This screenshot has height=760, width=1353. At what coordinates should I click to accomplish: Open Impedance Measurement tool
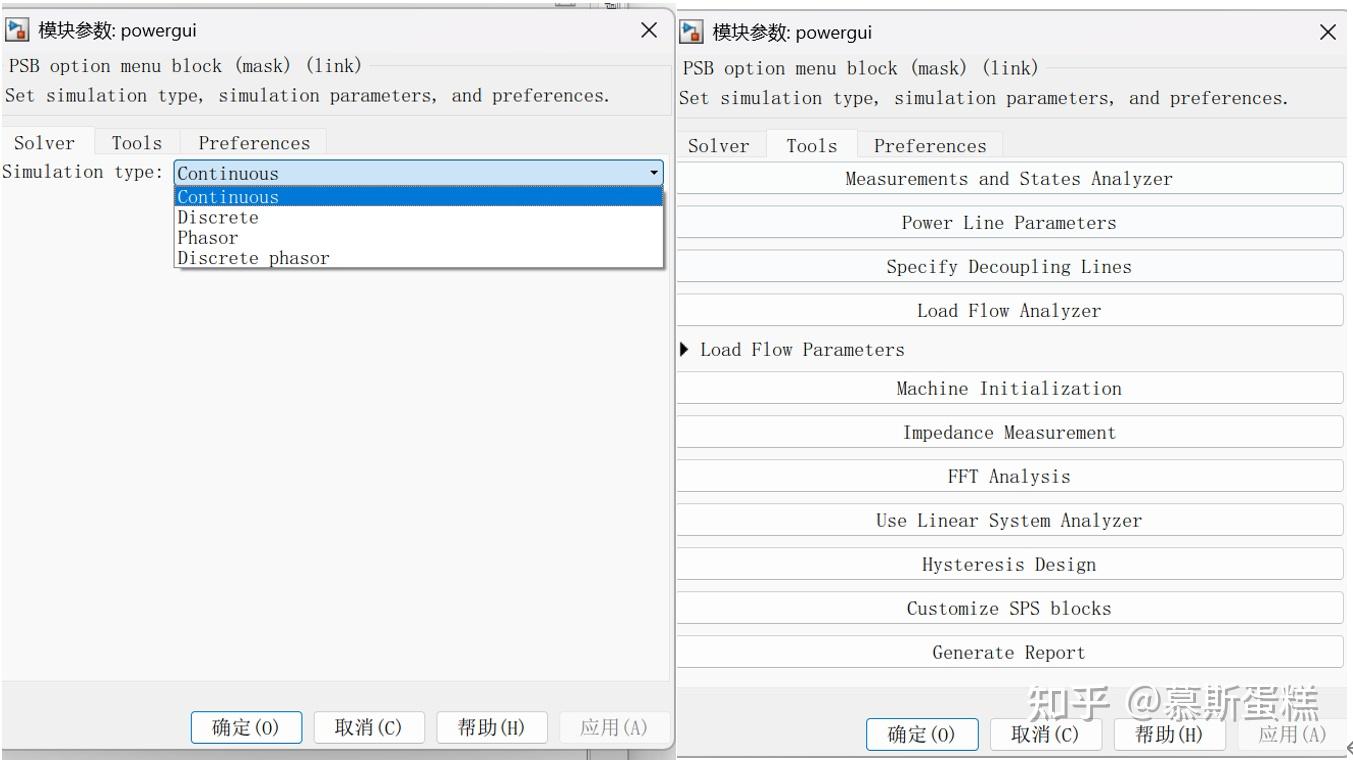pos(1009,433)
